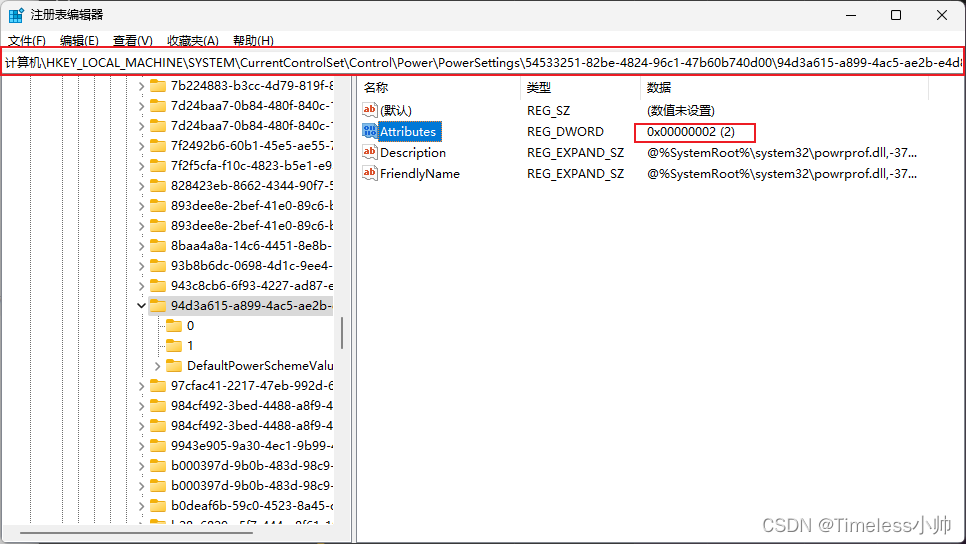Screen dimensions: 966x544
Task: Click the folder icon of key b0deaf6b-59c0-4523
Action: (158, 506)
